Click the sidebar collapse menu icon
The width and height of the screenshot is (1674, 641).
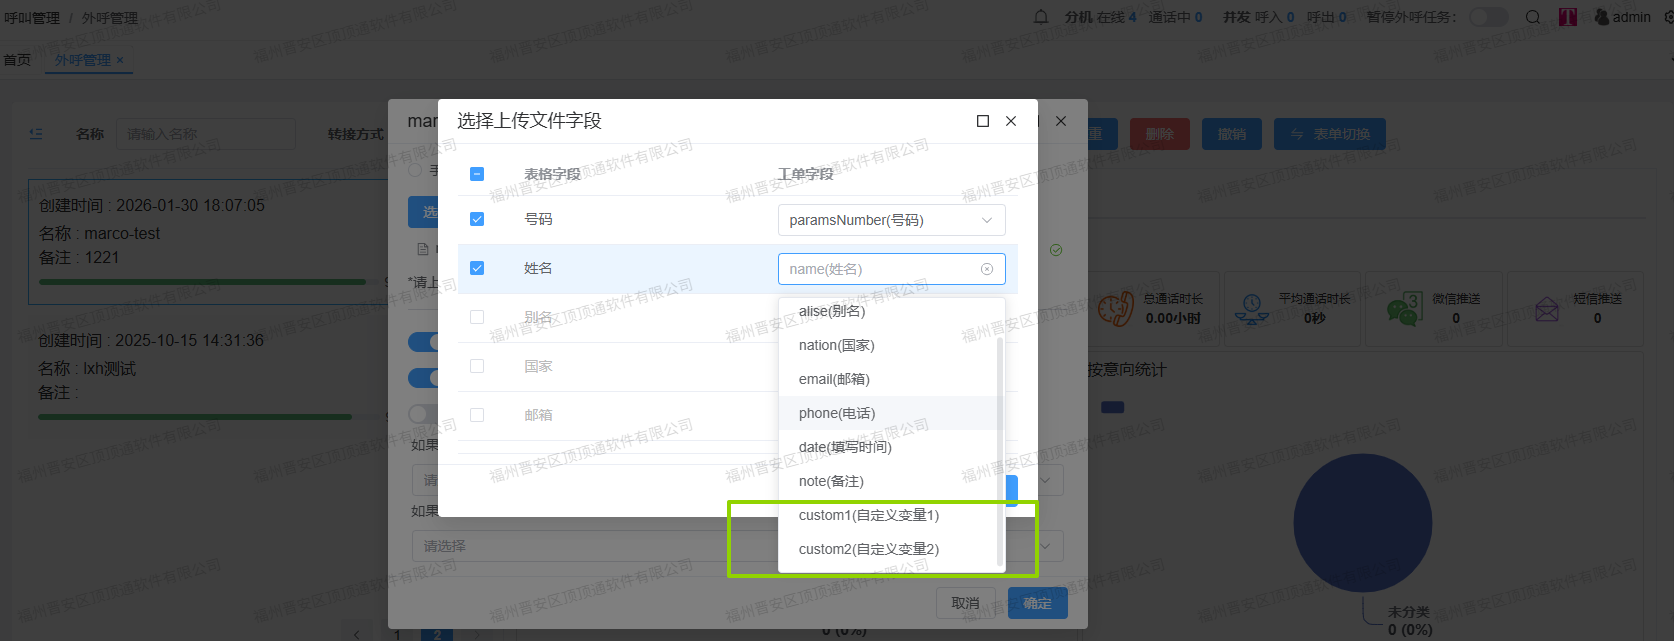click(x=36, y=134)
